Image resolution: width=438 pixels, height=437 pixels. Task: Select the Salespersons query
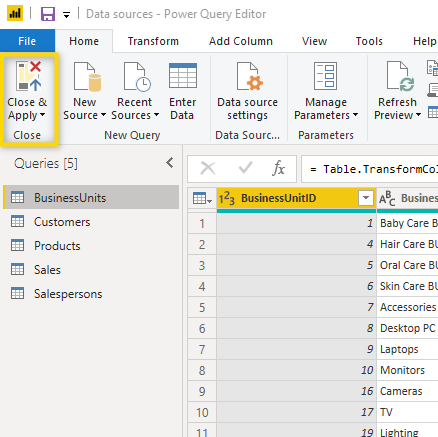click(91, 294)
